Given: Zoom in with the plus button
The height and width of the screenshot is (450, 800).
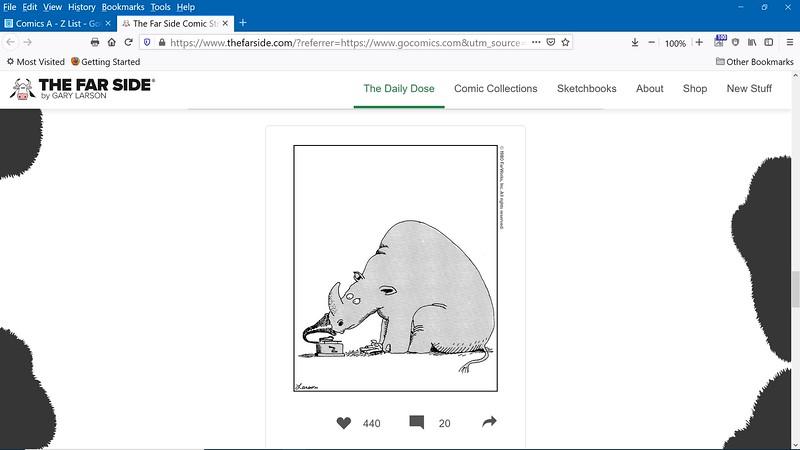Looking at the screenshot, I should (x=699, y=42).
